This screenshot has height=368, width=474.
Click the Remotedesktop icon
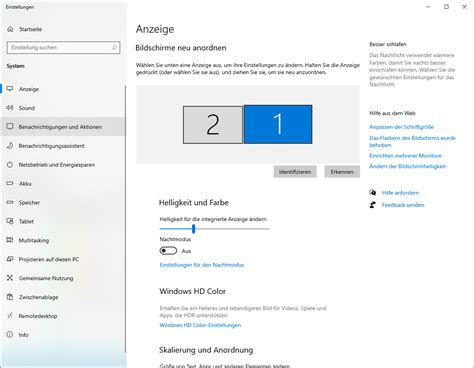pos(10,316)
